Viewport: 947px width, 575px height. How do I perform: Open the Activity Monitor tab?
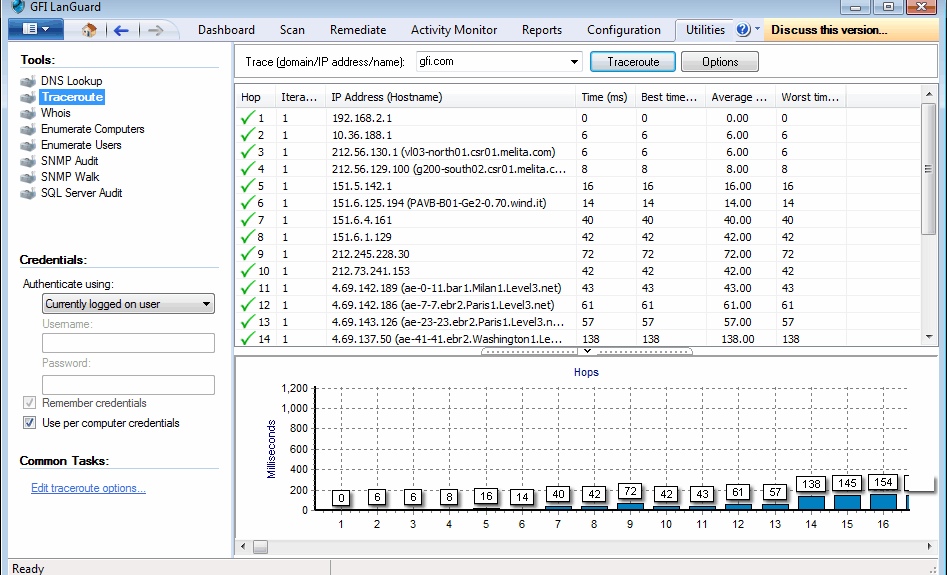point(454,30)
